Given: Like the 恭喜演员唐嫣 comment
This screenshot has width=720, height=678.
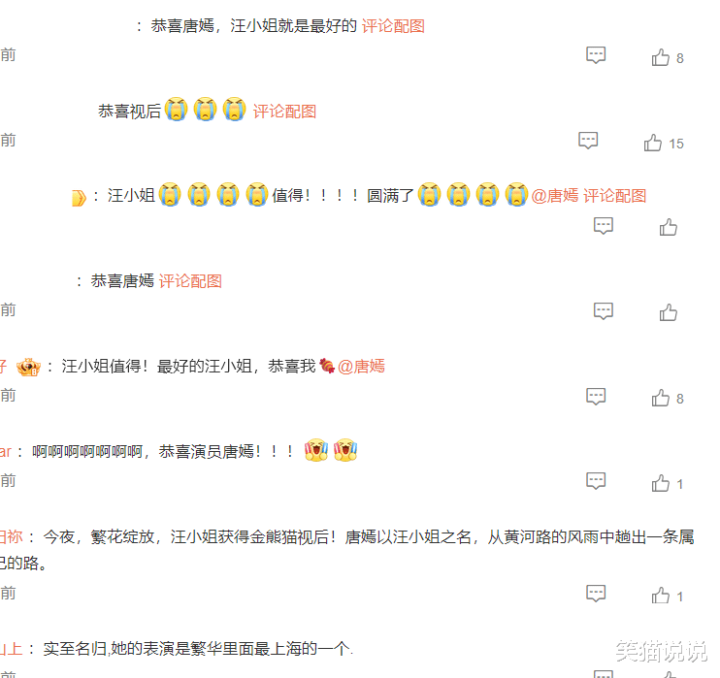Looking at the screenshot, I should (660, 483).
